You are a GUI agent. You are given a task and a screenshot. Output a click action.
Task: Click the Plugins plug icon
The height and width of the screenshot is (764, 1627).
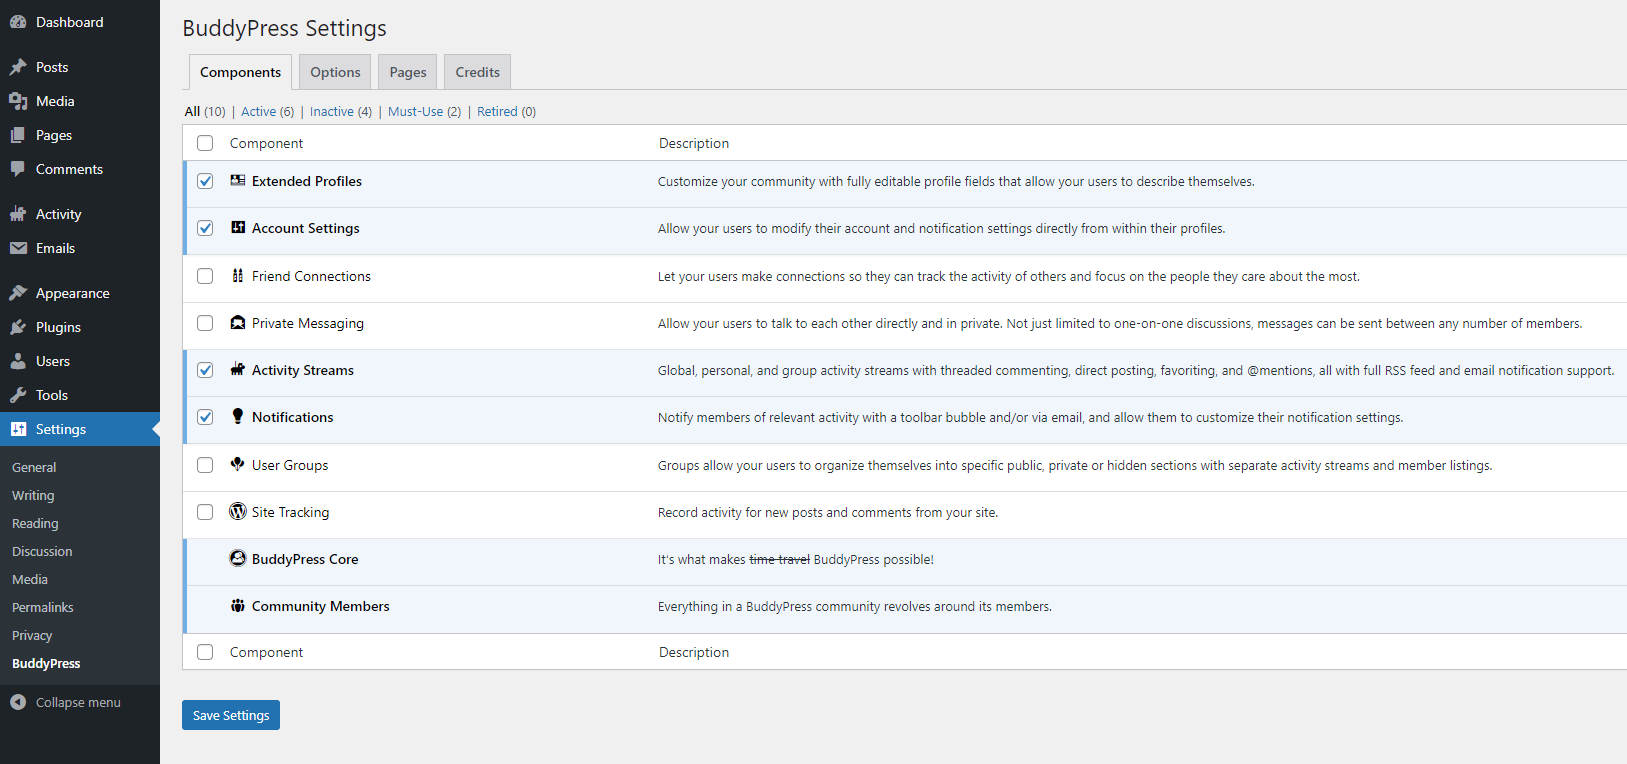click(18, 327)
